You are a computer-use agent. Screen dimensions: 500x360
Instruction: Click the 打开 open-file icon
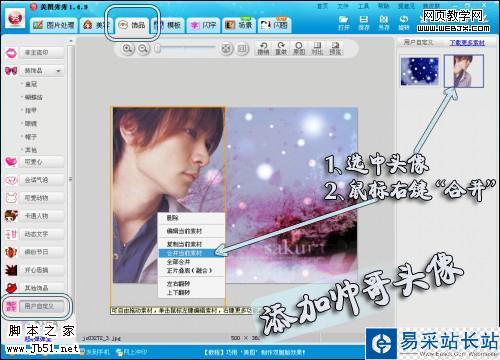[343, 23]
